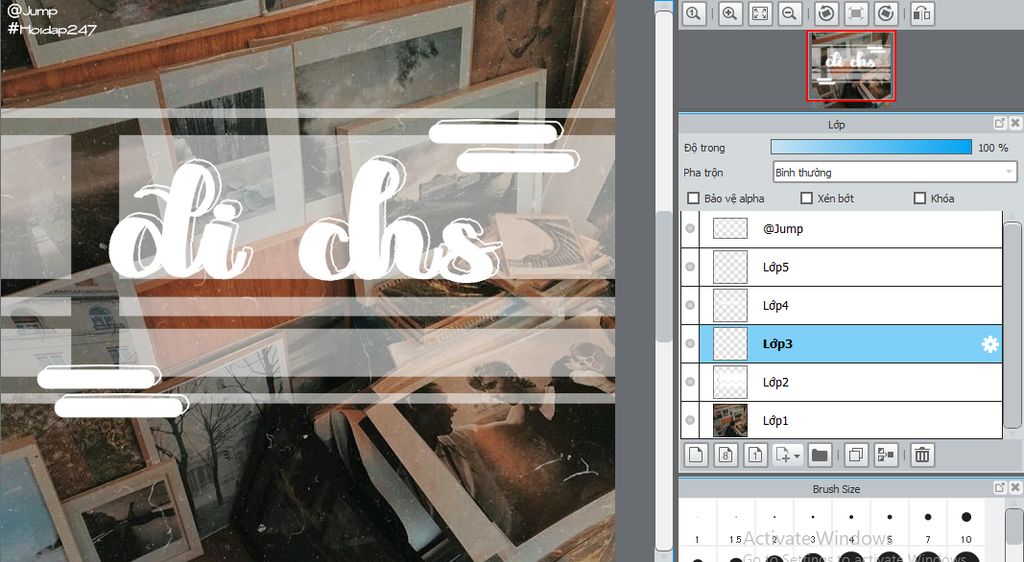This screenshot has width=1024, height=562.
Task: Fit canvas to screen button
Action: 760,13
